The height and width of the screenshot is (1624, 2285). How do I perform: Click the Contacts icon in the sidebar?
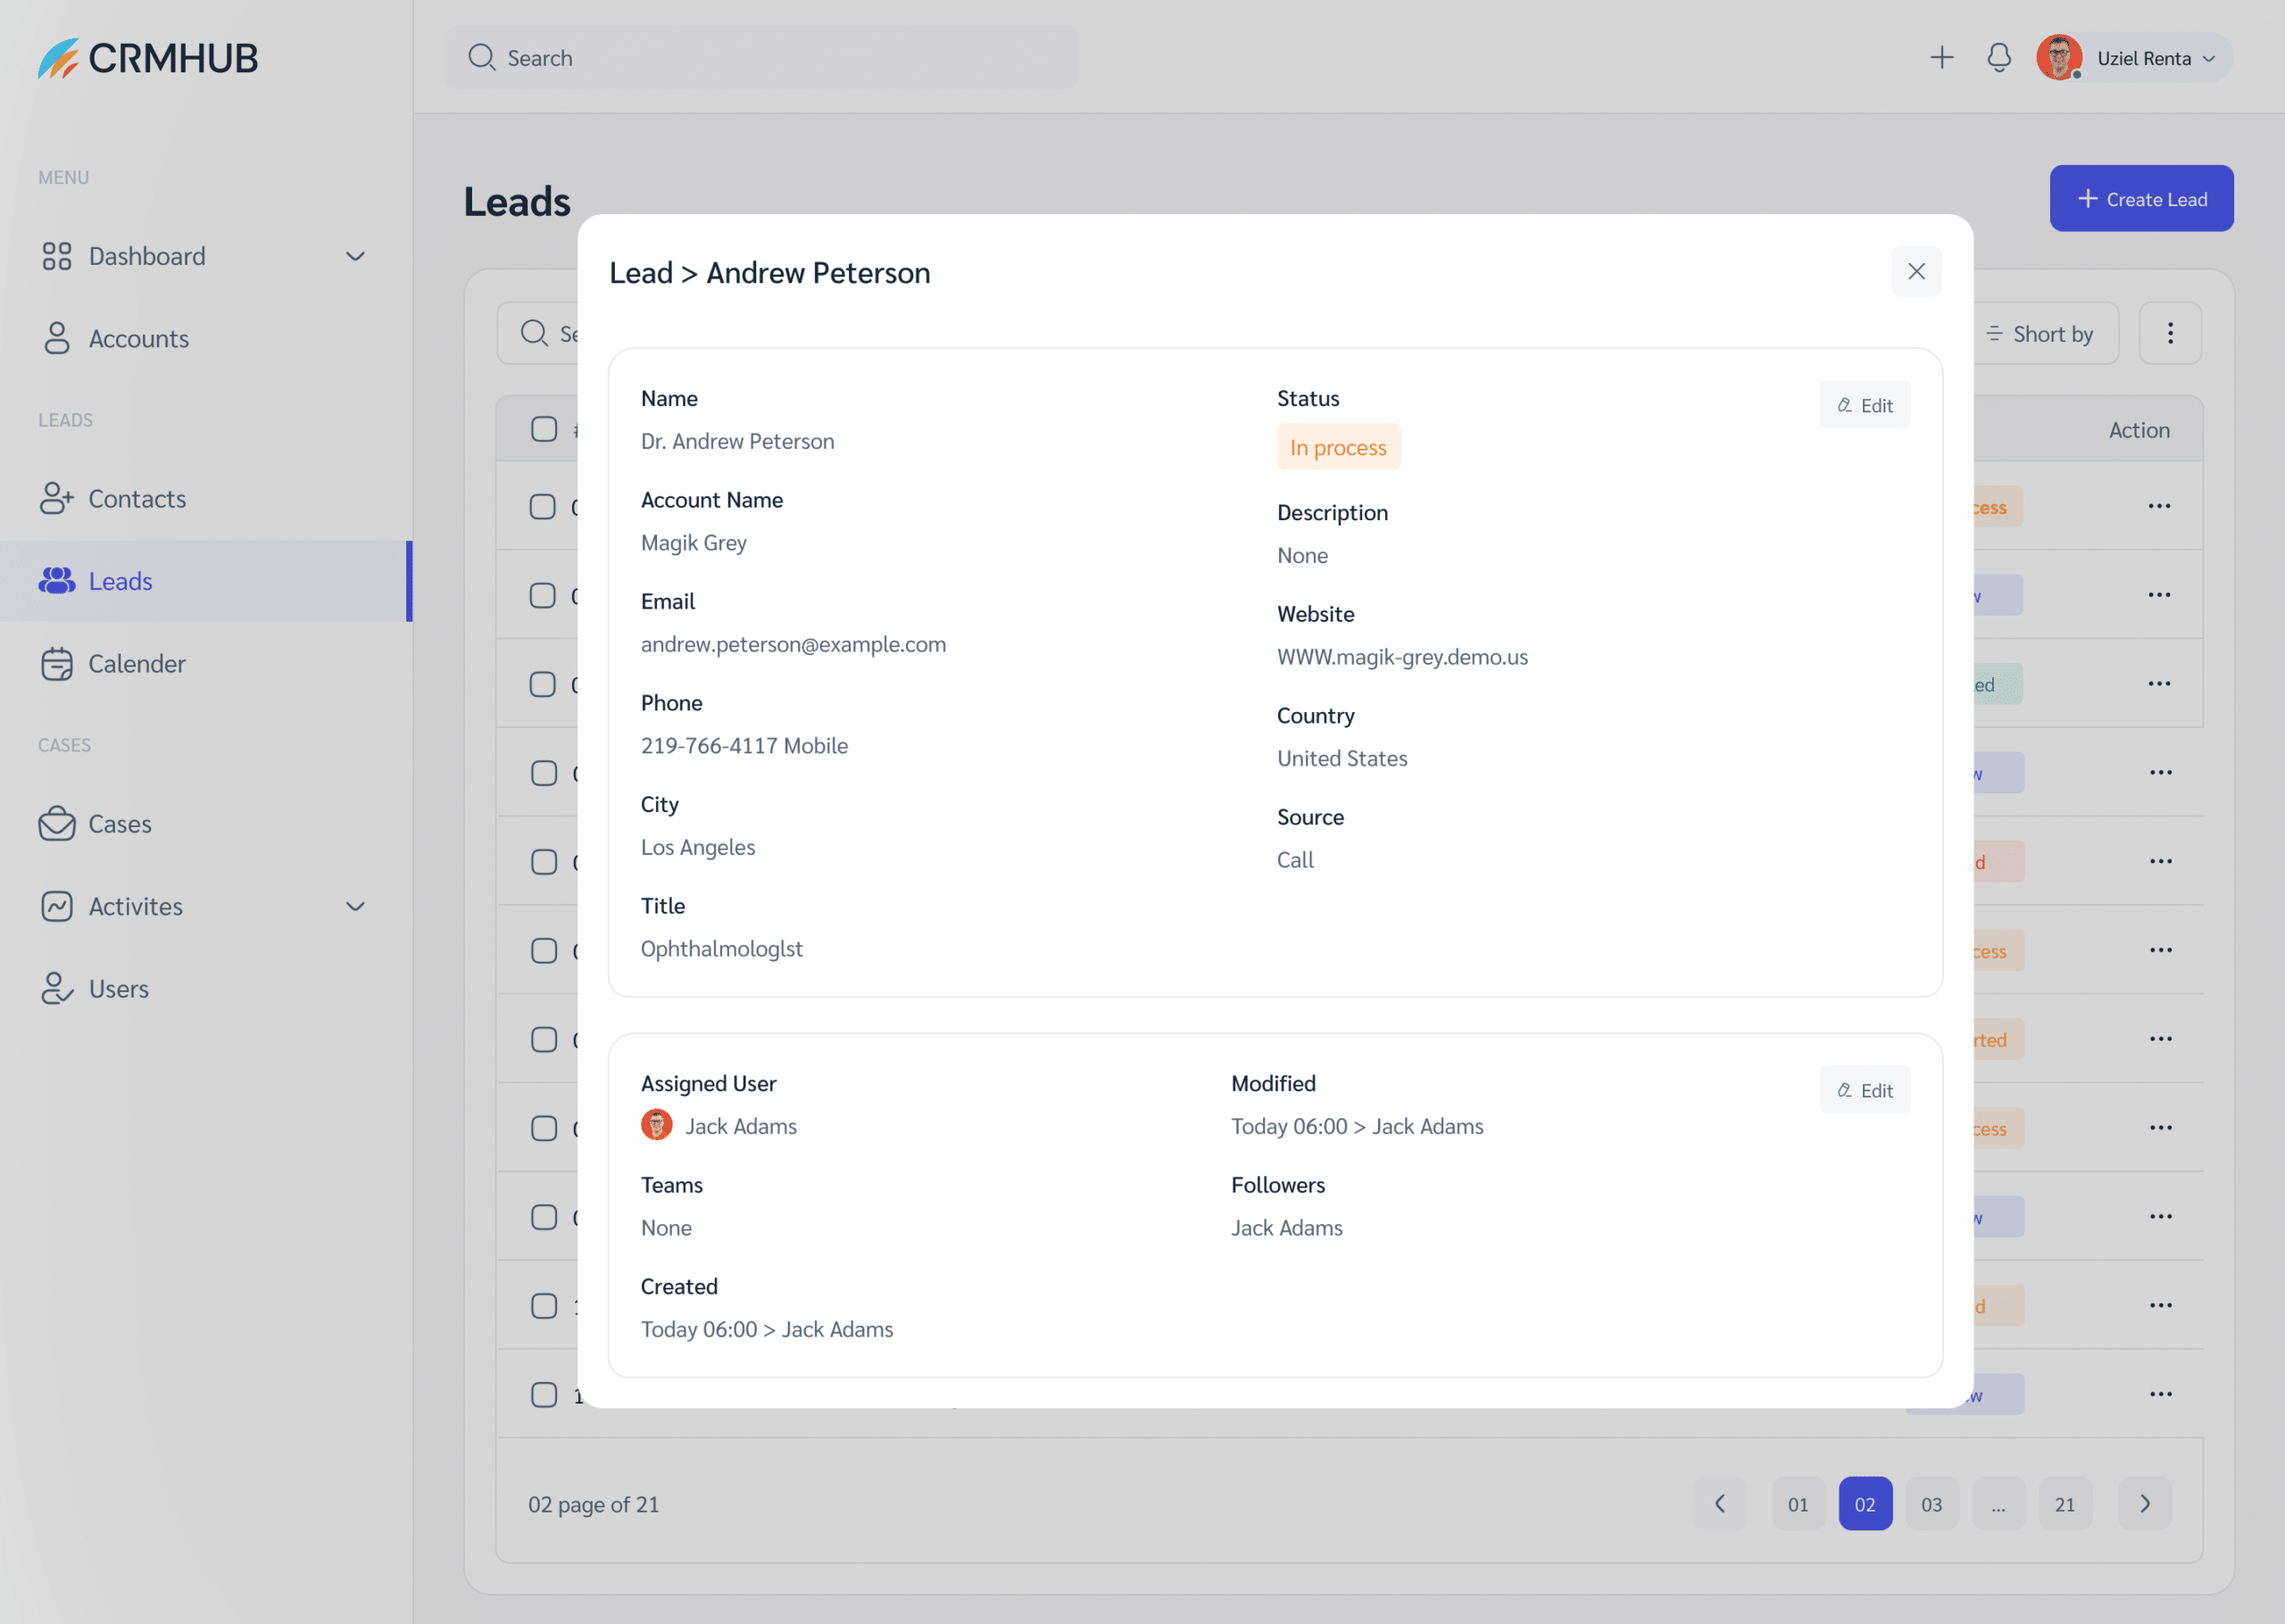[57, 498]
